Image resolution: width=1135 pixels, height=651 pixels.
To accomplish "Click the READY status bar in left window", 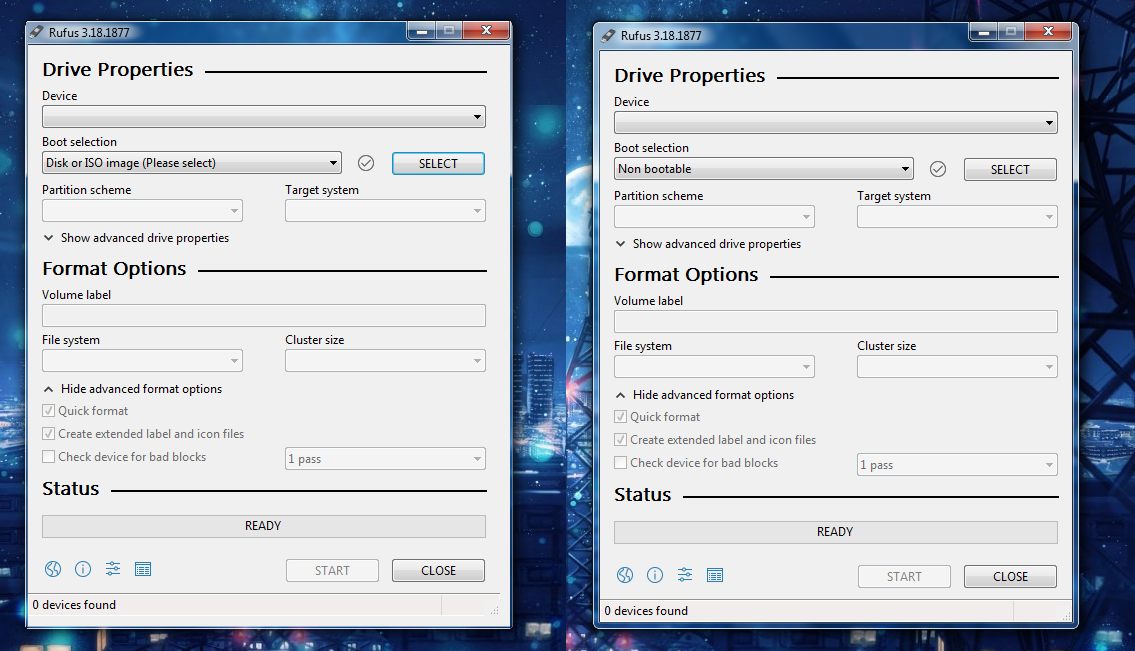I will point(263,526).
